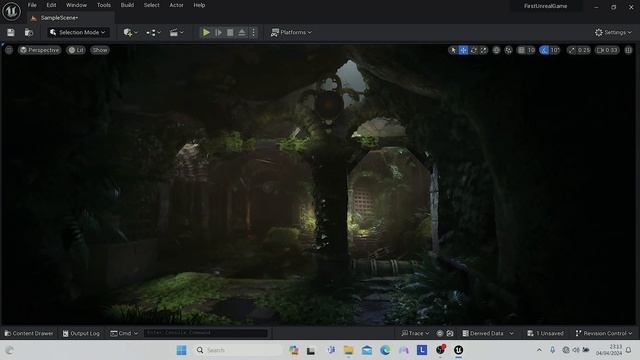Activate the Translate (move) gizmo tool
640x360 pixels.
[x=463, y=50]
